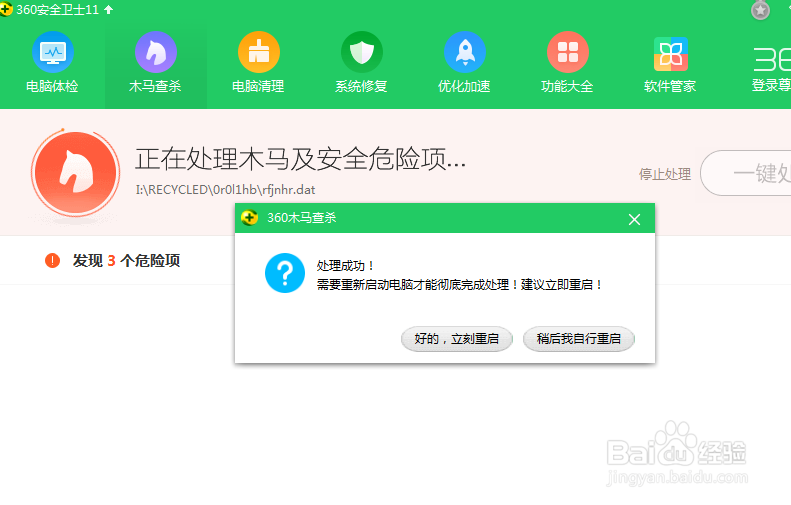This screenshot has height=505, width=791.
Task: Click the 处理成功！ message text
Action: click(x=346, y=266)
